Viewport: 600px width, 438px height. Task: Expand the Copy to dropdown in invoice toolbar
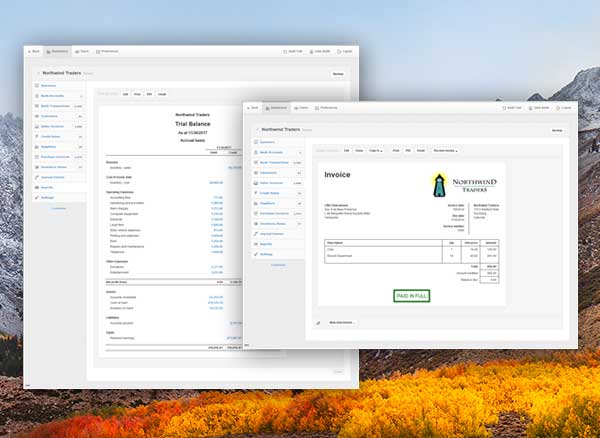tap(376, 151)
